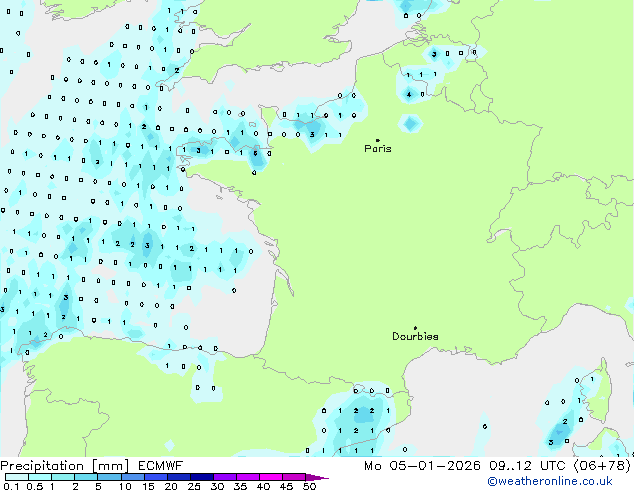634x490 pixels.
Task: Click the '25' legend scale value
Action: tap(194, 486)
